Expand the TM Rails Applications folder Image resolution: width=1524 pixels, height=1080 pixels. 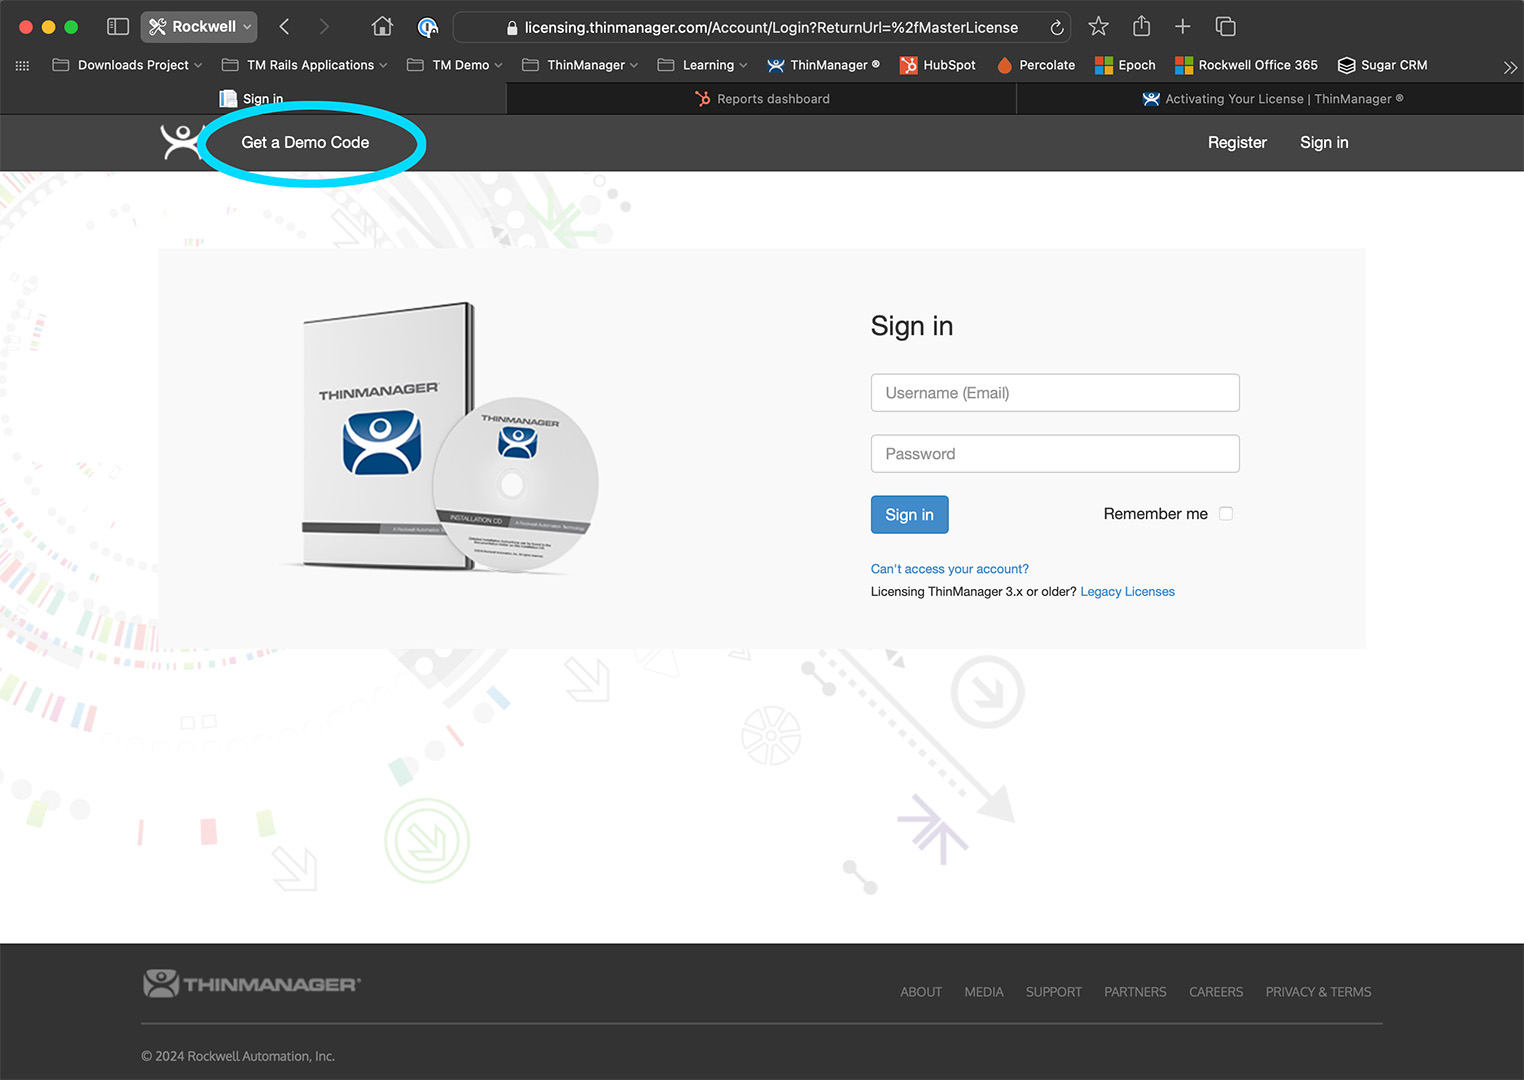[304, 65]
